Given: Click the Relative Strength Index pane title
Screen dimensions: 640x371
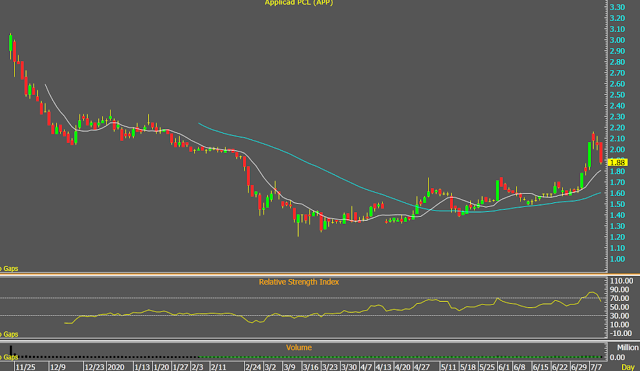Looking at the screenshot, I should [x=299, y=282].
